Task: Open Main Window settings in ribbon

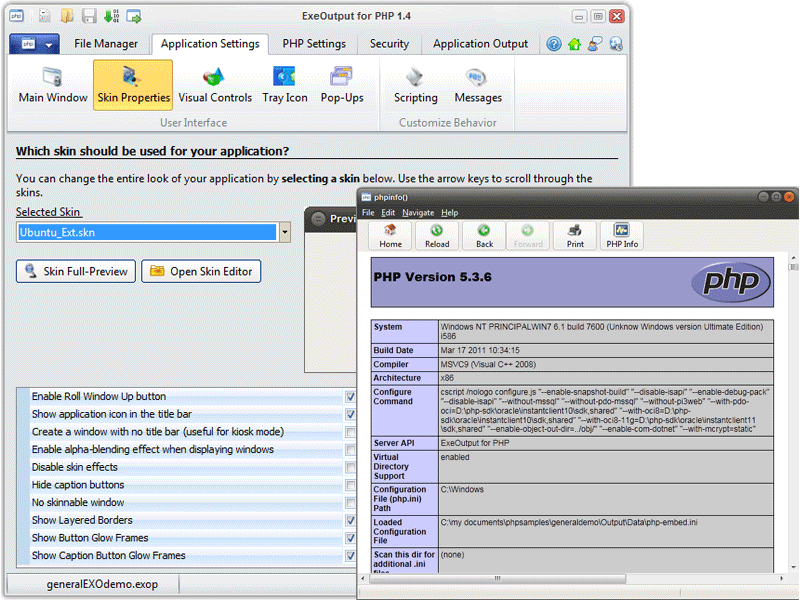Action: coord(53,85)
